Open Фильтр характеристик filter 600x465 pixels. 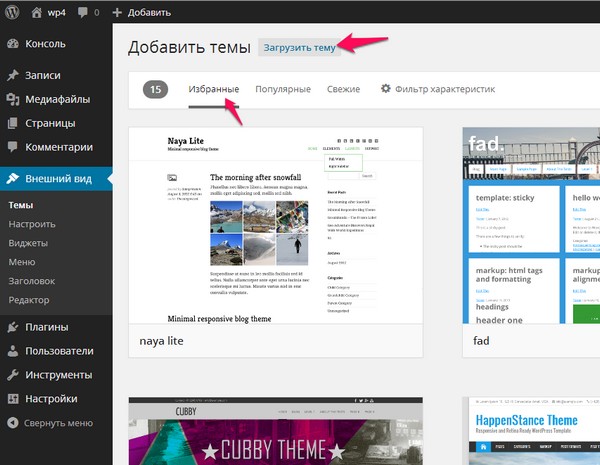pos(438,89)
